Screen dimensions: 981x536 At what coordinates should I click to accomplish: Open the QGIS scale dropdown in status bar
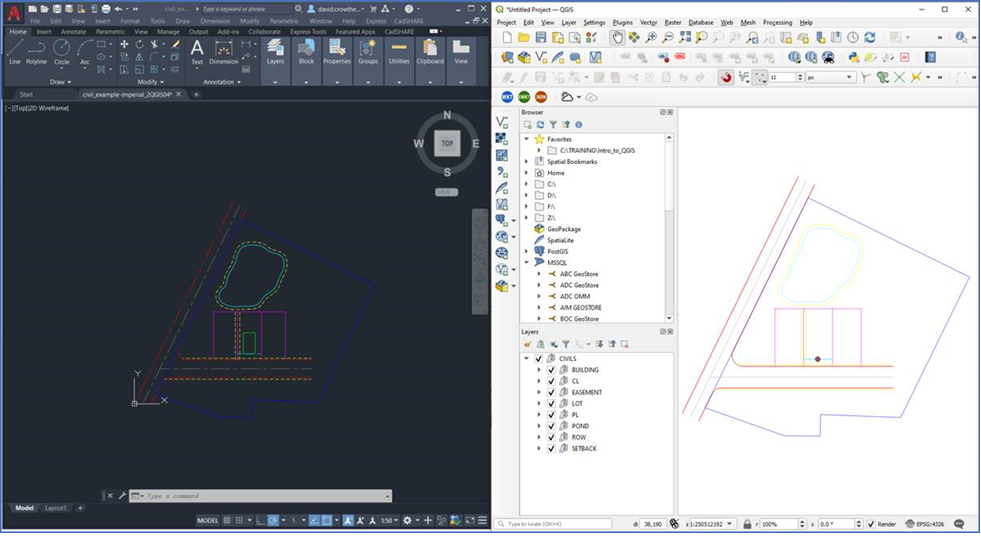pos(729,524)
